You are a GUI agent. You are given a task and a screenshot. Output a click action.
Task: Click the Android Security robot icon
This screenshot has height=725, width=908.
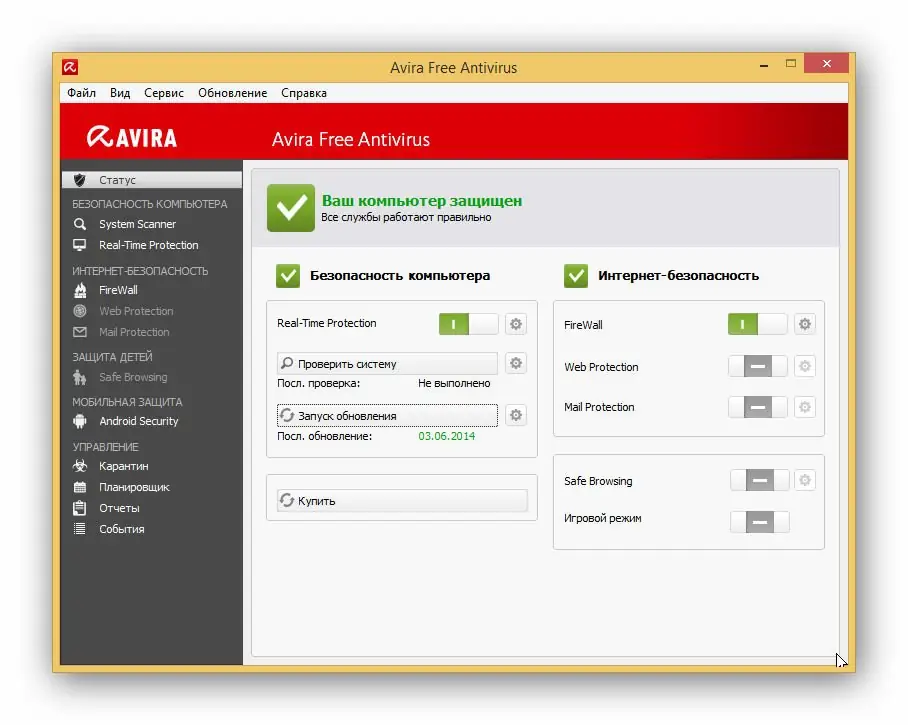(x=80, y=421)
